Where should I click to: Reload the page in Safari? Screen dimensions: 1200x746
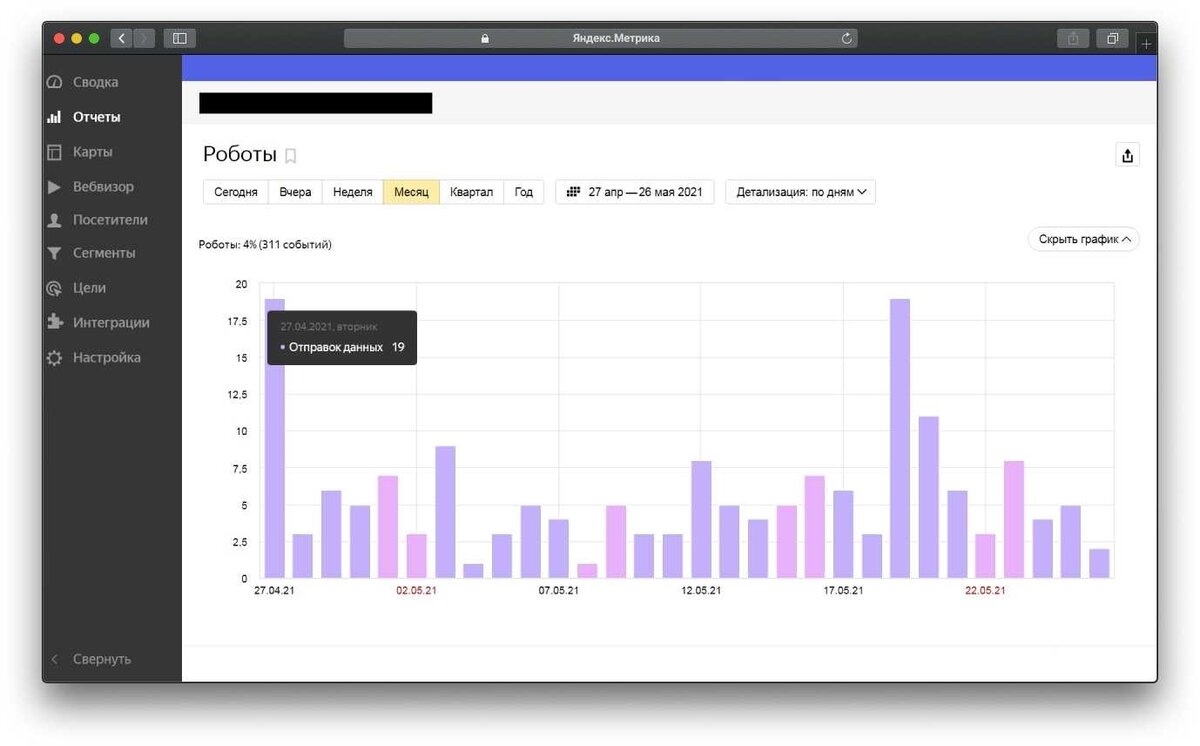point(847,38)
